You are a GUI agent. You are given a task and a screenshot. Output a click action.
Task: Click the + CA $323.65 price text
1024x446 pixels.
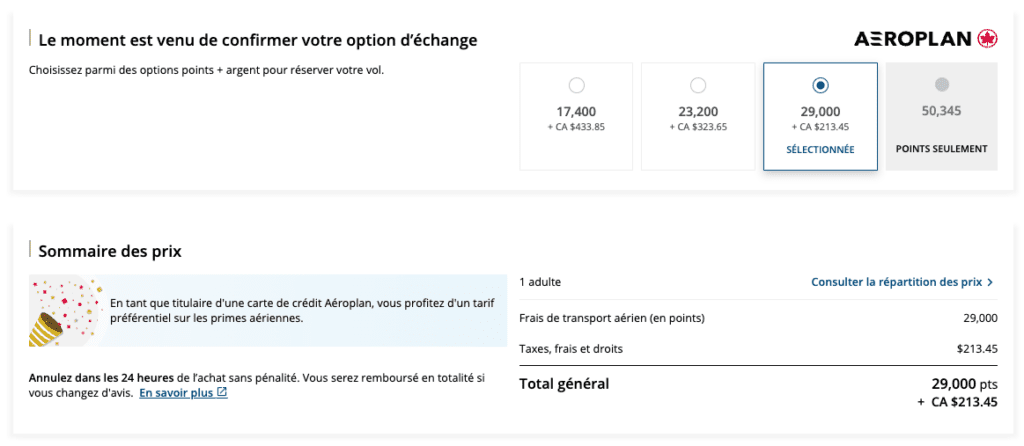click(x=698, y=127)
